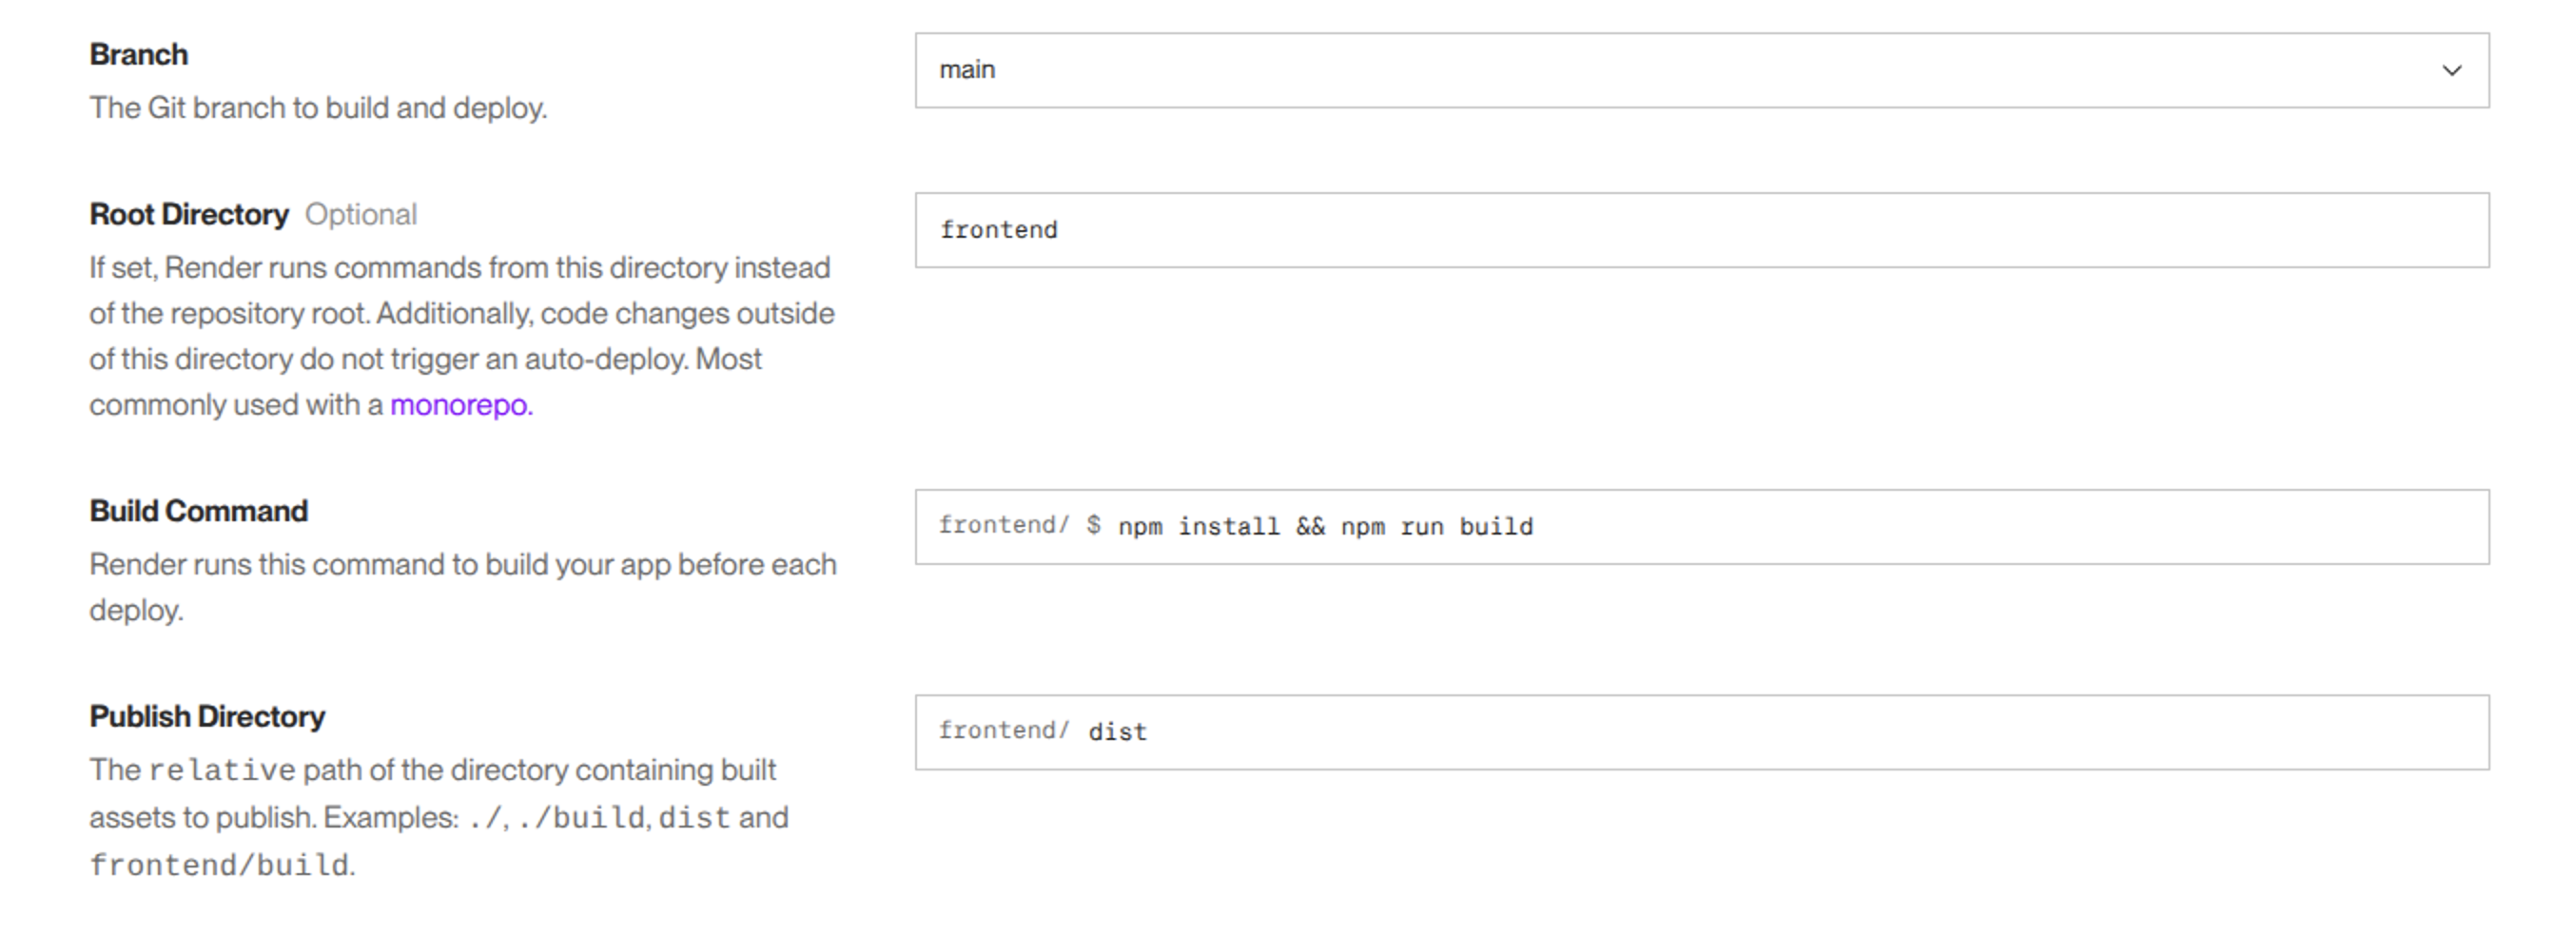Click 'The Git branch to build and deploy' description

tap(318, 108)
